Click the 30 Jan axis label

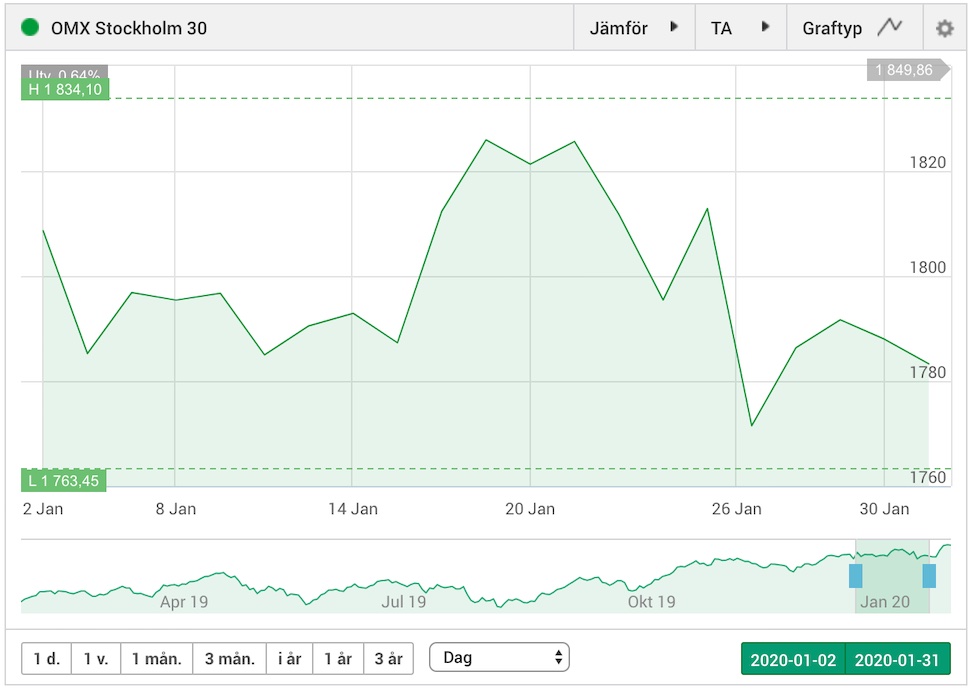(x=884, y=509)
